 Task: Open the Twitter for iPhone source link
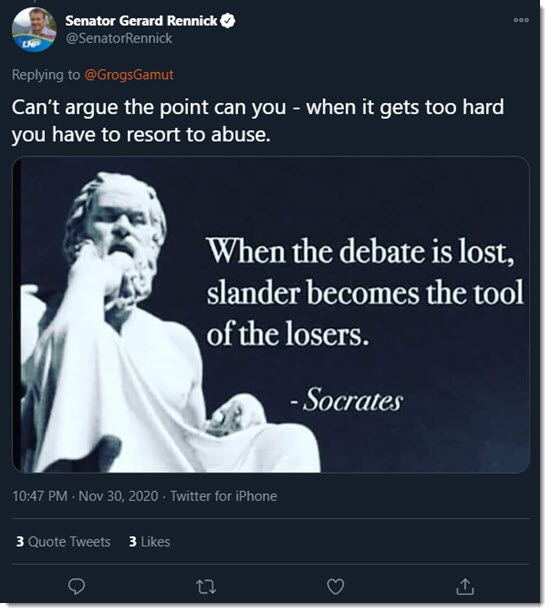(x=224, y=496)
